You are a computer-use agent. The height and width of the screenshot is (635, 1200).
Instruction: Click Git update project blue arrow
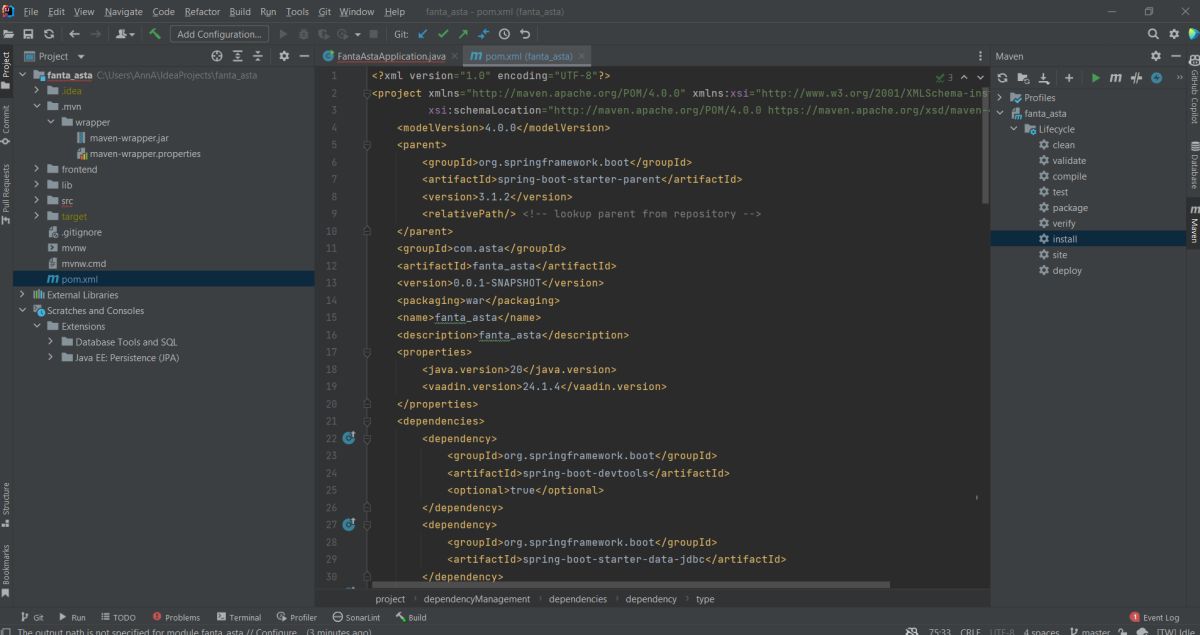(423, 34)
